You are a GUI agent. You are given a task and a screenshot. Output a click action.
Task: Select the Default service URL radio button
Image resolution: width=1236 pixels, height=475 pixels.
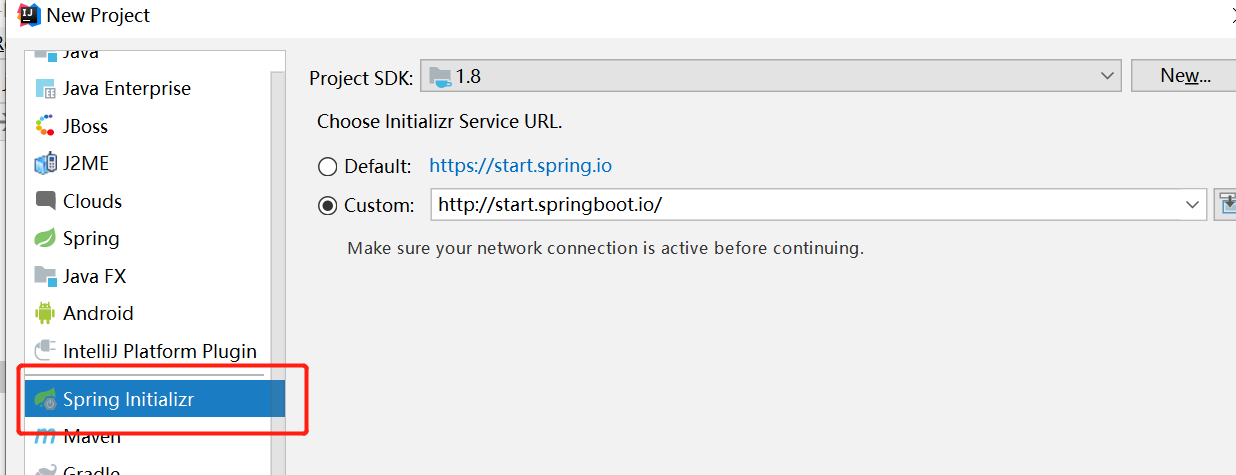click(327, 166)
